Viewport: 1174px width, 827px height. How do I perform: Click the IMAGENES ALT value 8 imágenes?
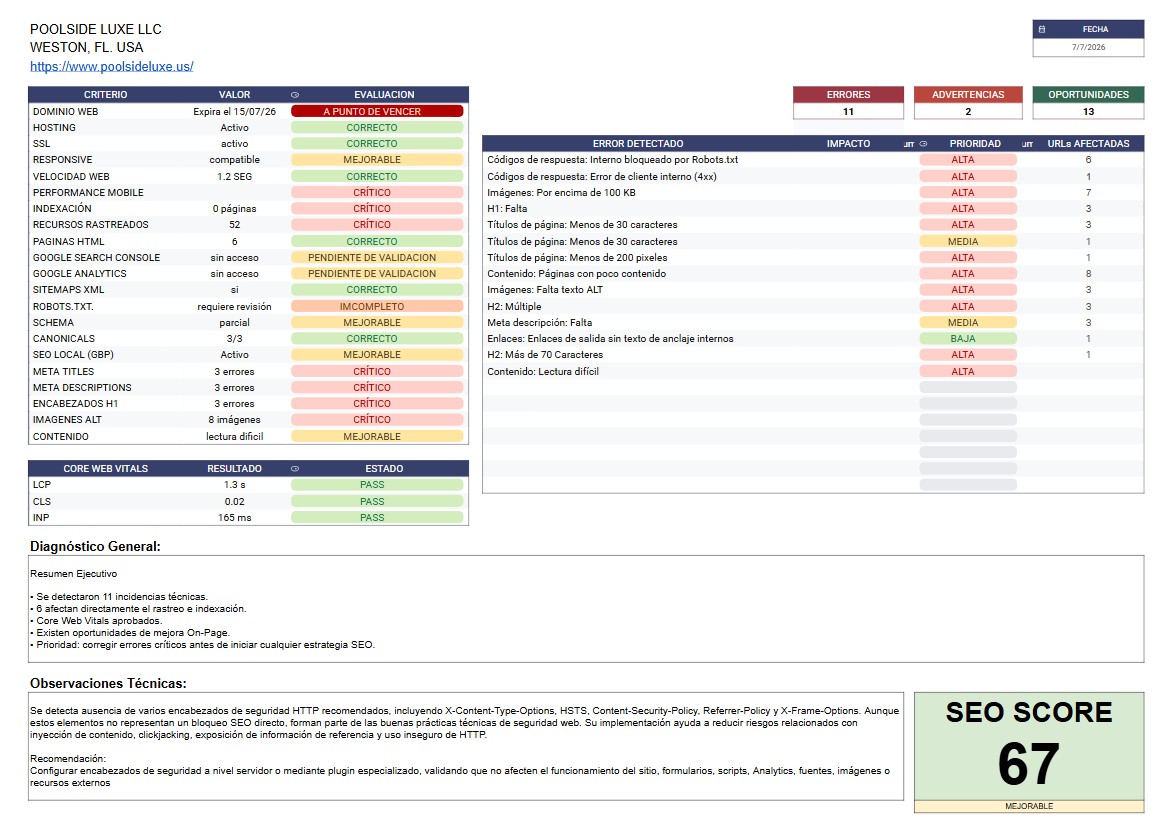(234, 420)
